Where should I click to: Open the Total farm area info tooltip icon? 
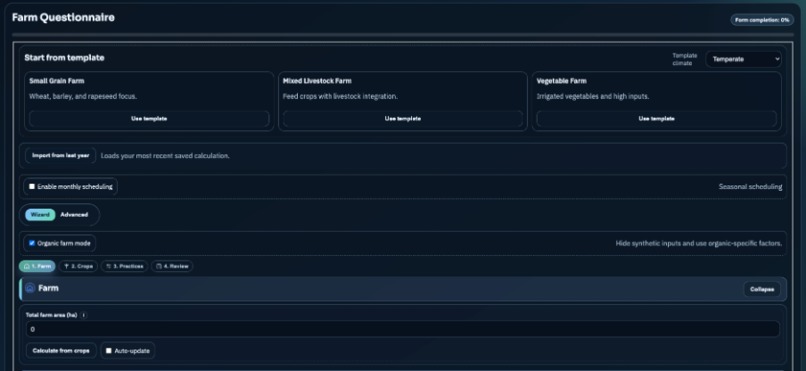(x=84, y=315)
